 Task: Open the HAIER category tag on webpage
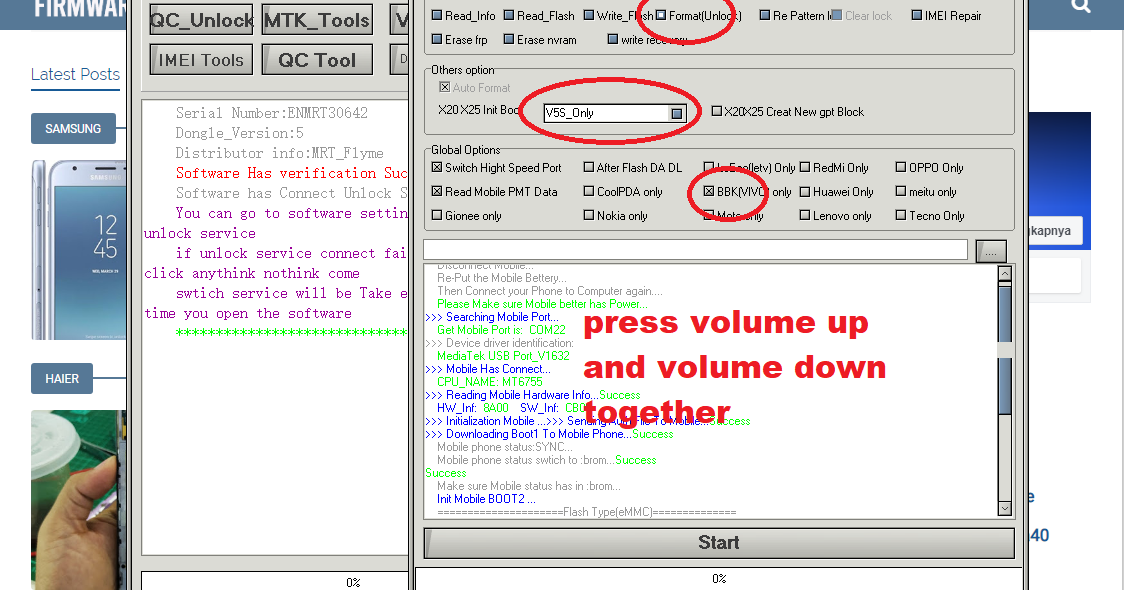click(x=62, y=379)
